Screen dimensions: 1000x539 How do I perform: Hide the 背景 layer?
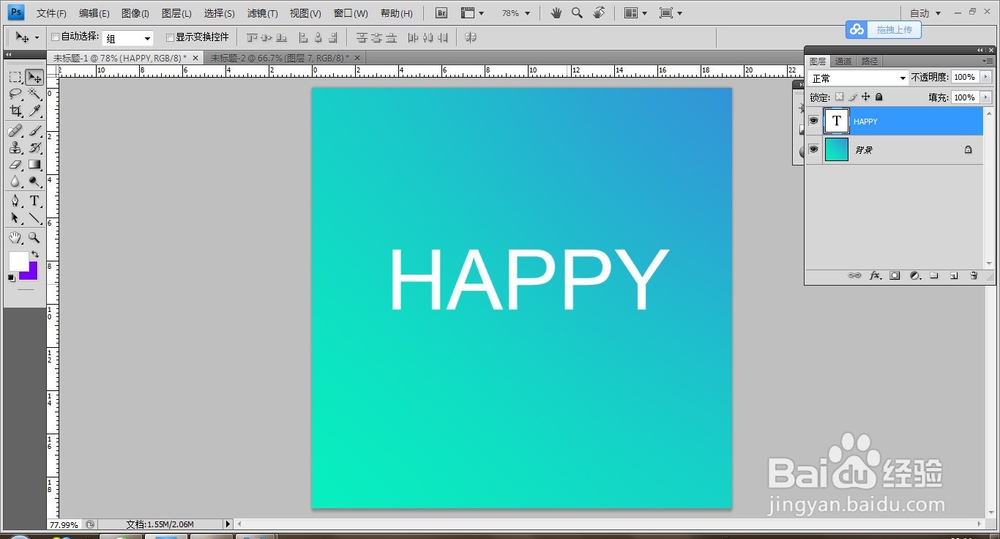814,149
